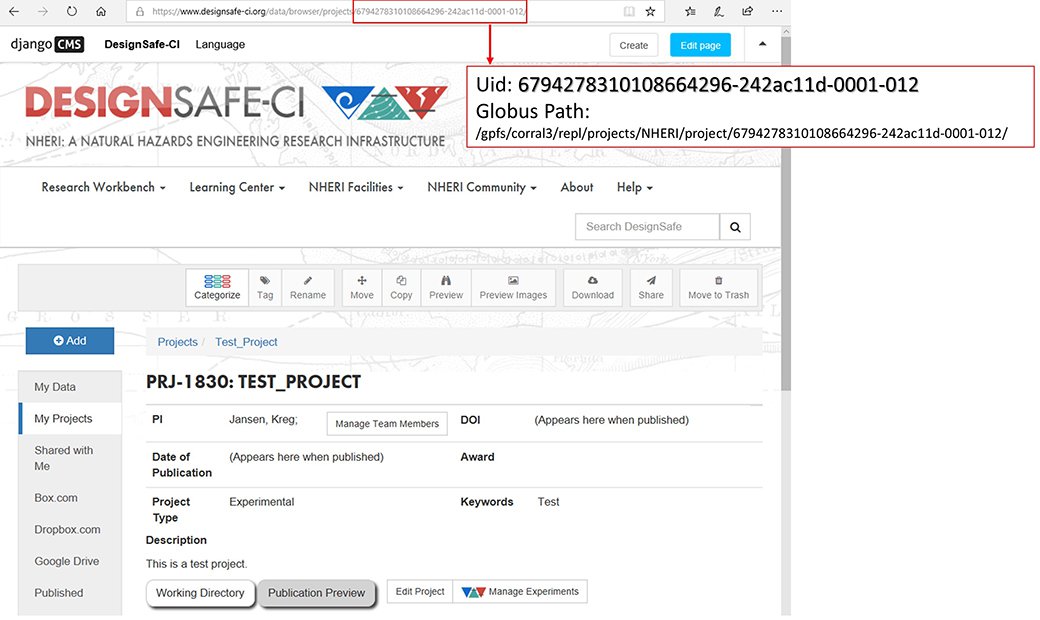The width and height of the screenshot is (1040, 620).
Task: Open Language toolbar menu
Action: [220, 44]
